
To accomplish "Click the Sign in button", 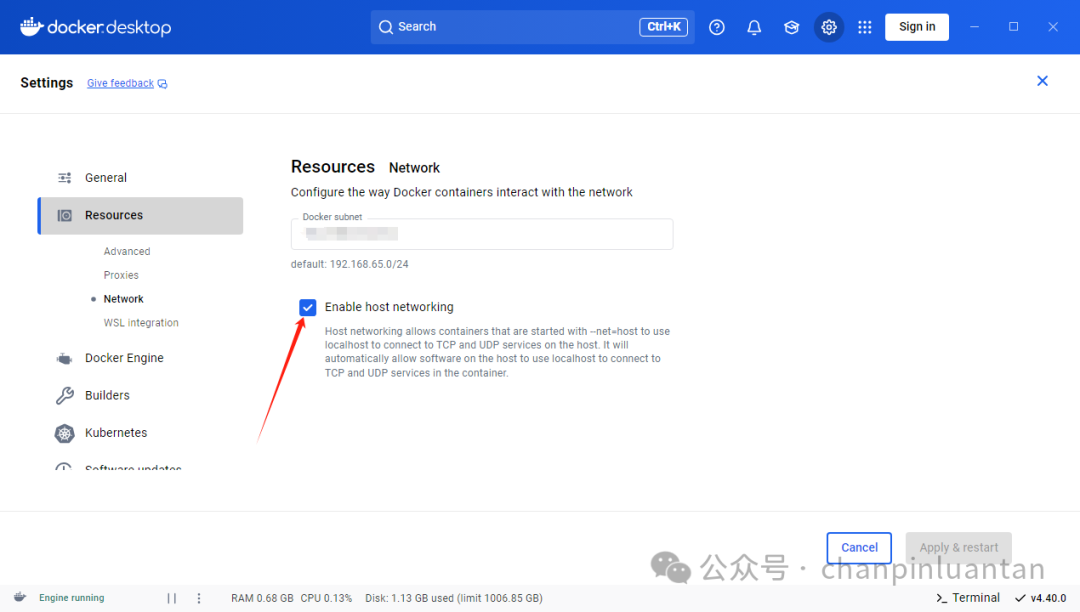I will (917, 27).
